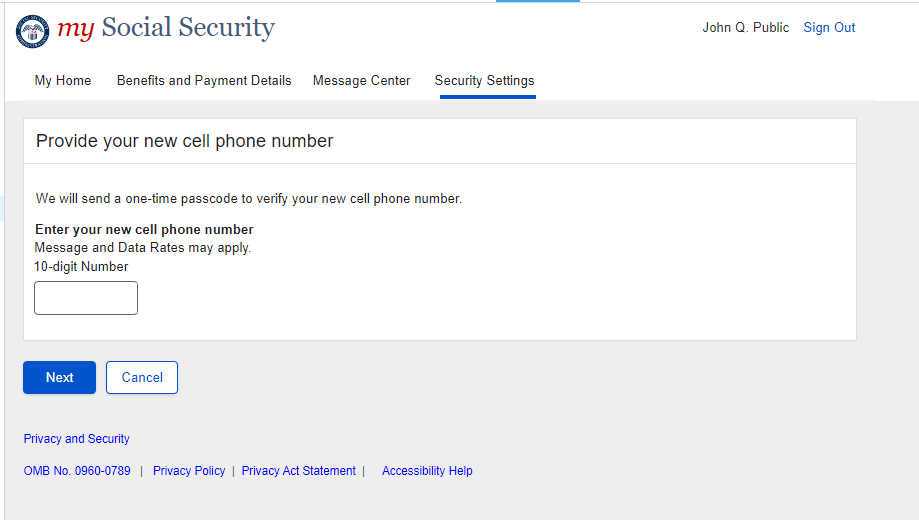
Task: Open the Message Center tab
Action: pyautogui.click(x=361, y=81)
